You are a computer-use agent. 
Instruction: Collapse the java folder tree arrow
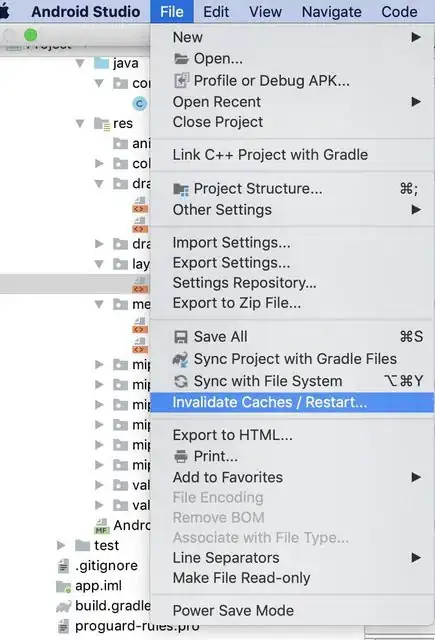tap(80, 63)
